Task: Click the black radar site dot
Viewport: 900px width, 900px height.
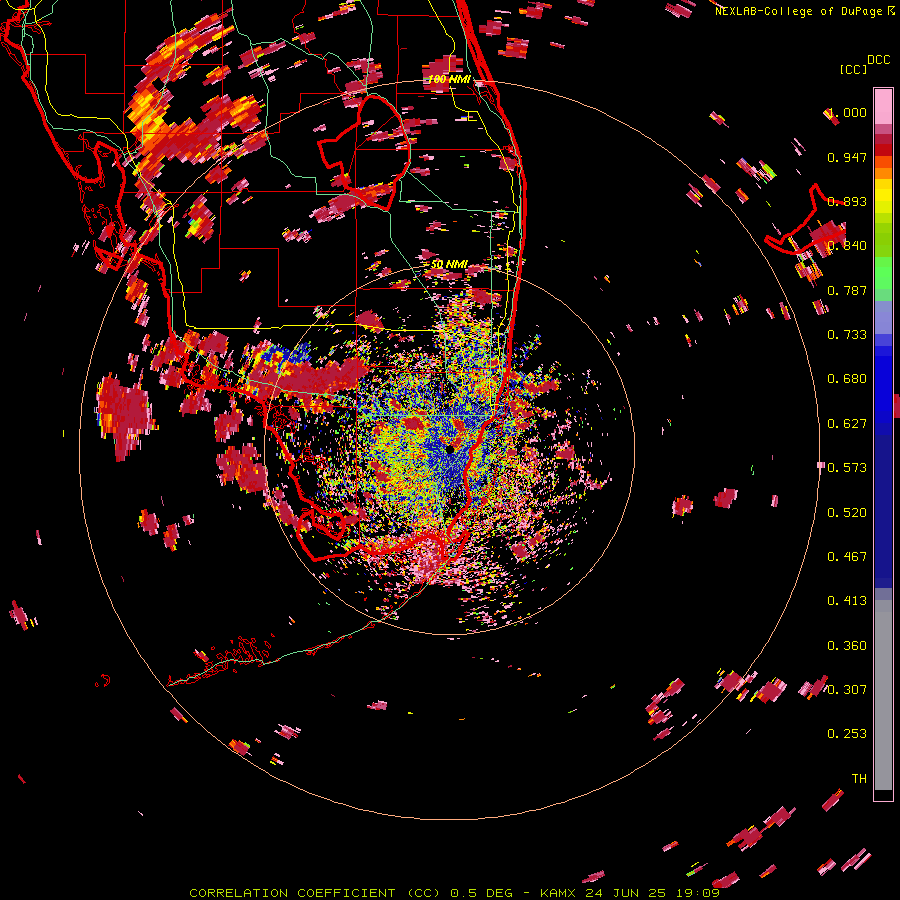Action: pos(450,449)
